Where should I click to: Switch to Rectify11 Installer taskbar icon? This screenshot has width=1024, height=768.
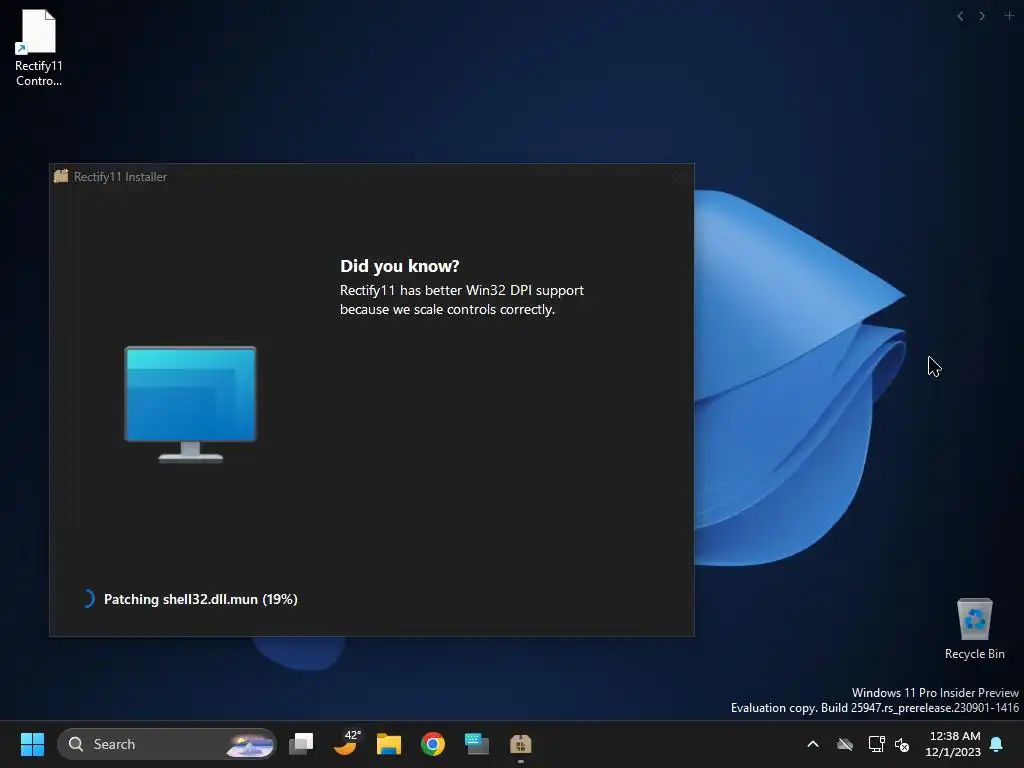pos(520,744)
